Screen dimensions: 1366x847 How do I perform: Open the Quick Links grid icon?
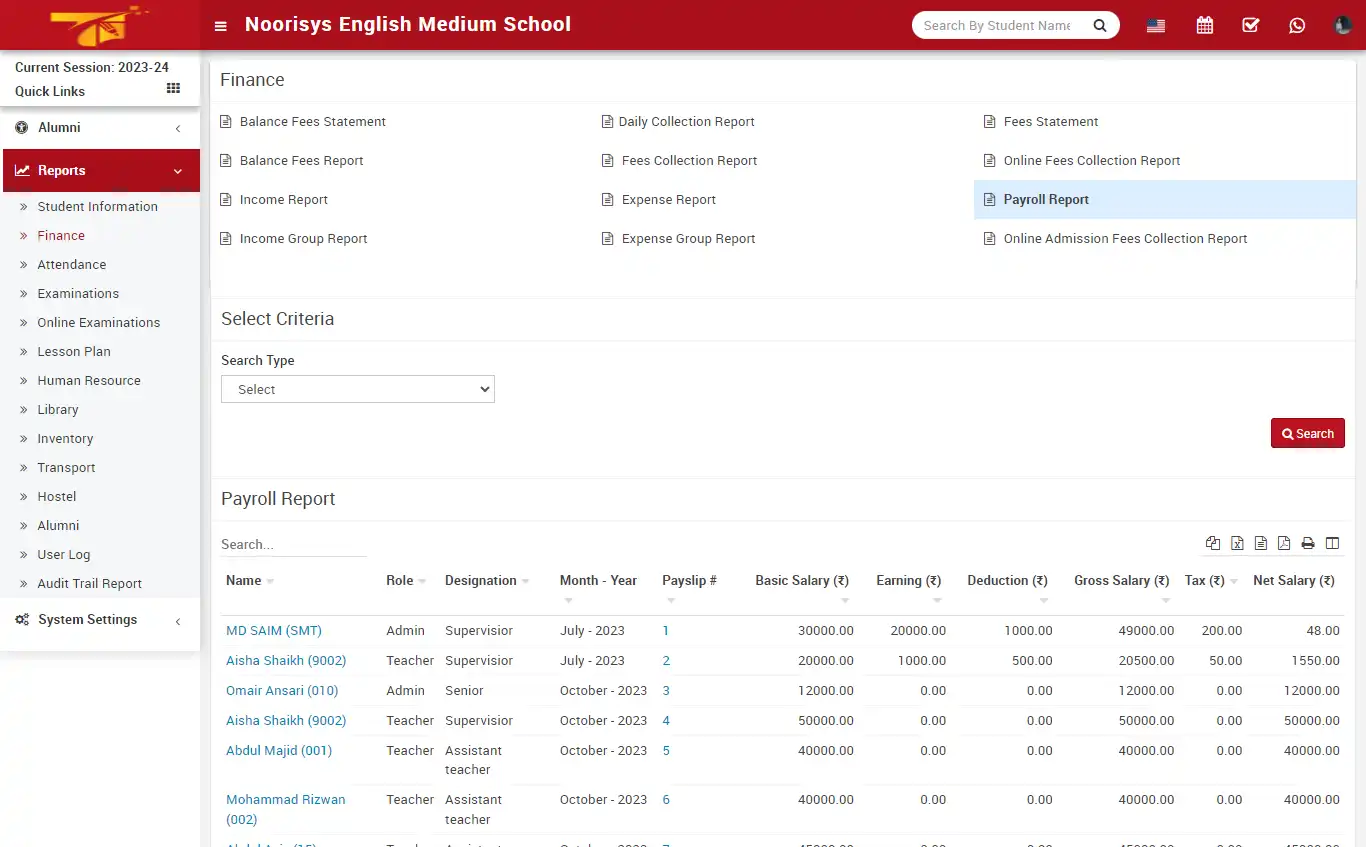click(x=172, y=88)
